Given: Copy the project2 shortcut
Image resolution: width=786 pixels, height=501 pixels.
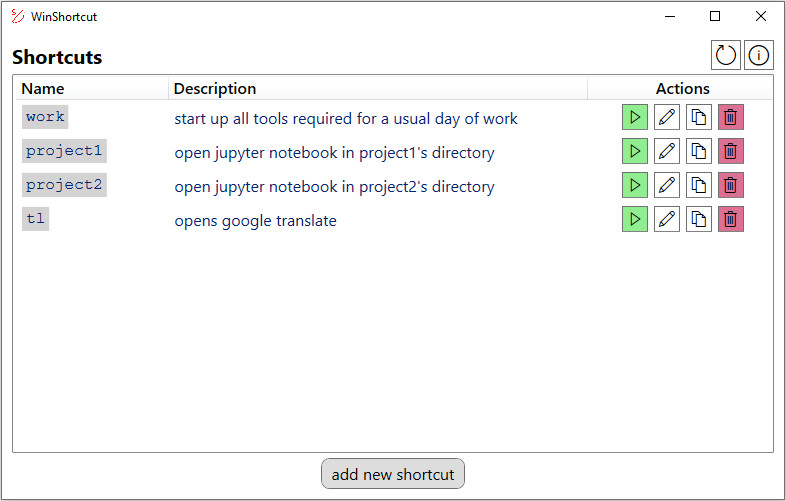Looking at the screenshot, I should [699, 186].
